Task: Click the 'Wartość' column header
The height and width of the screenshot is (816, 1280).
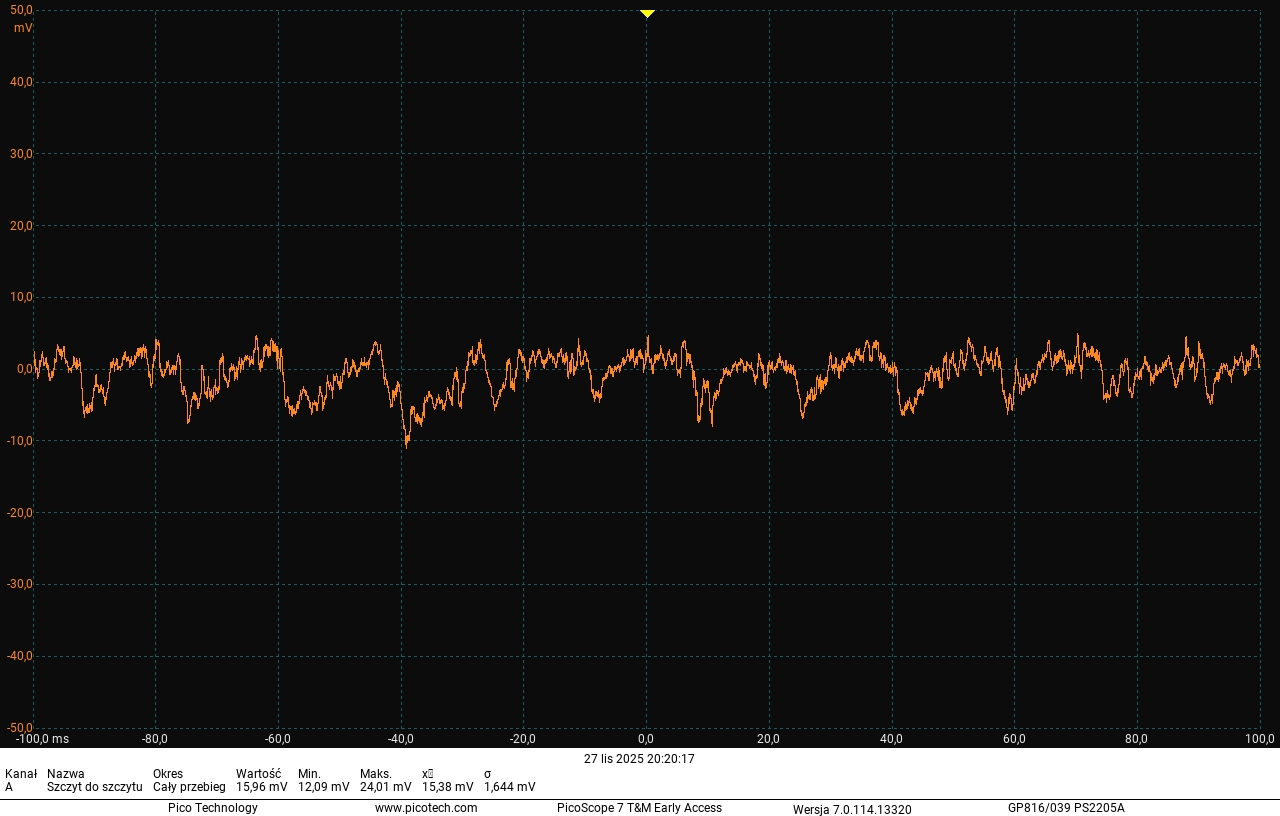Action: 258,774
